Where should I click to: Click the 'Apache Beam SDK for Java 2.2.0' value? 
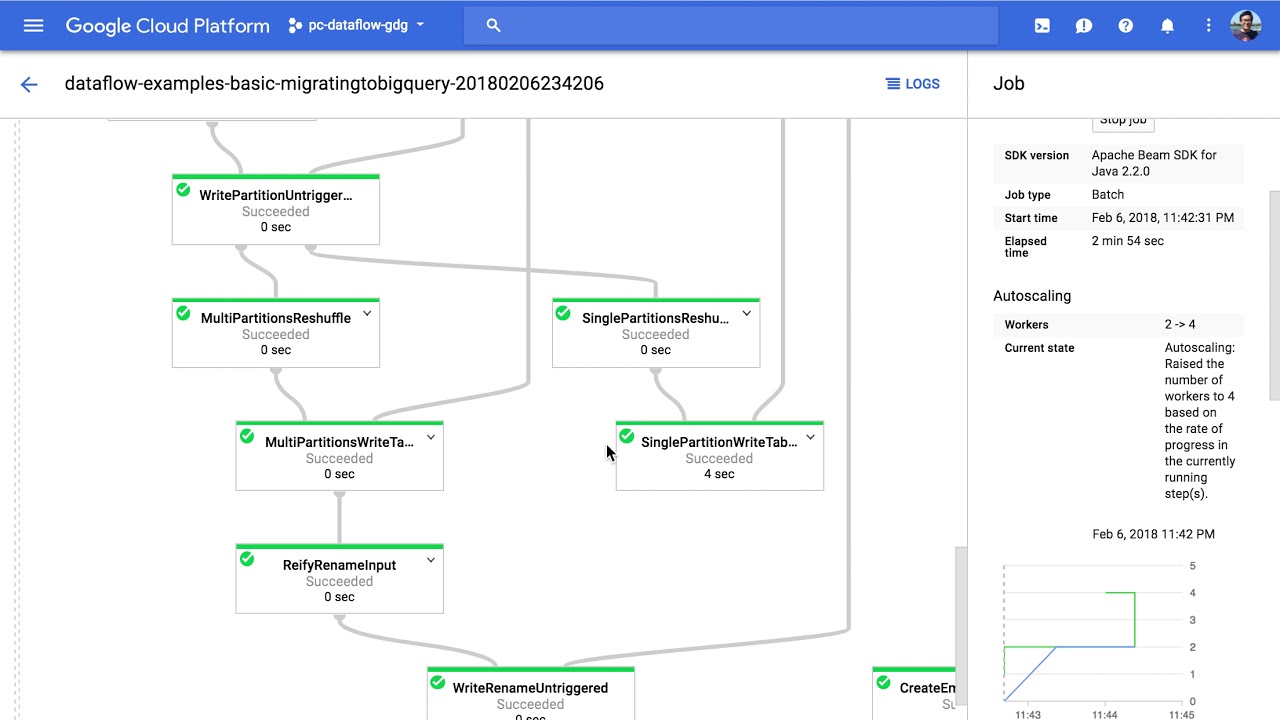(x=1154, y=163)
